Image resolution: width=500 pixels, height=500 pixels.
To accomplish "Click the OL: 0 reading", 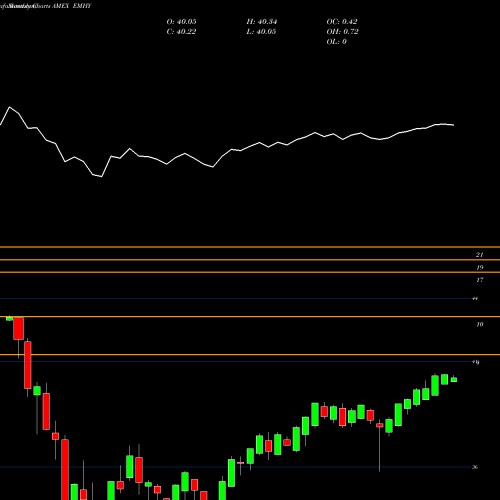I will pyautogui.click(x=337, y=42).
